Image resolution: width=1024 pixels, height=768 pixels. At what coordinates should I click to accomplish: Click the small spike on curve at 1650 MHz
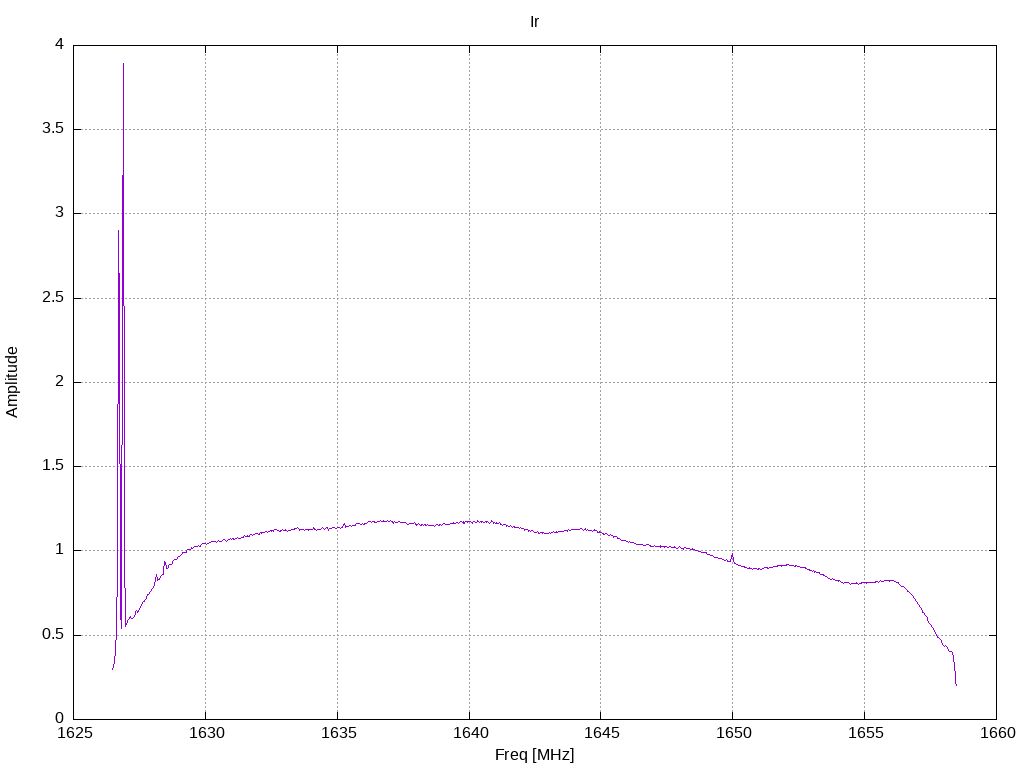732,555
